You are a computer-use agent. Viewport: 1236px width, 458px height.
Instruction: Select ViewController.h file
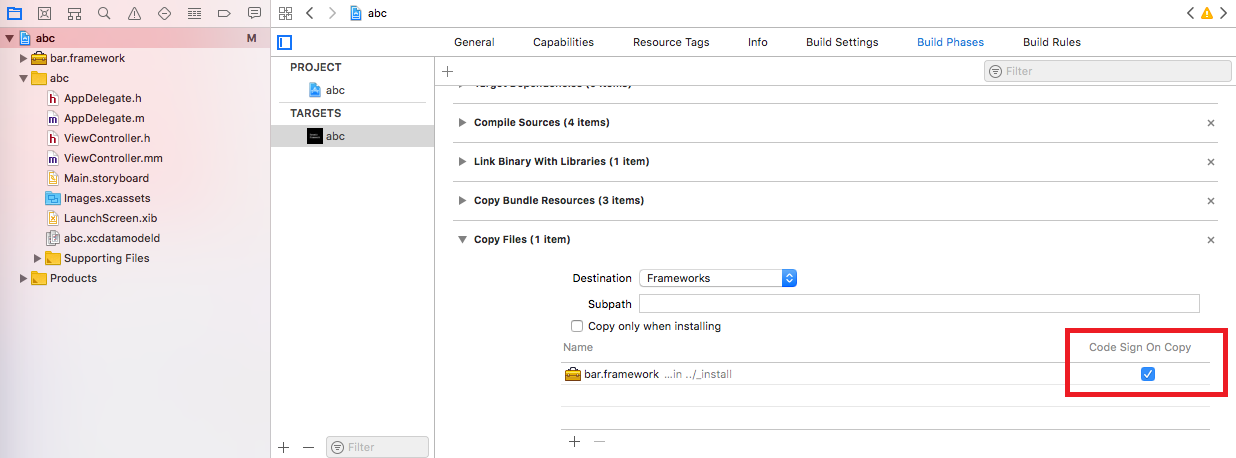(x=106, y=138)
